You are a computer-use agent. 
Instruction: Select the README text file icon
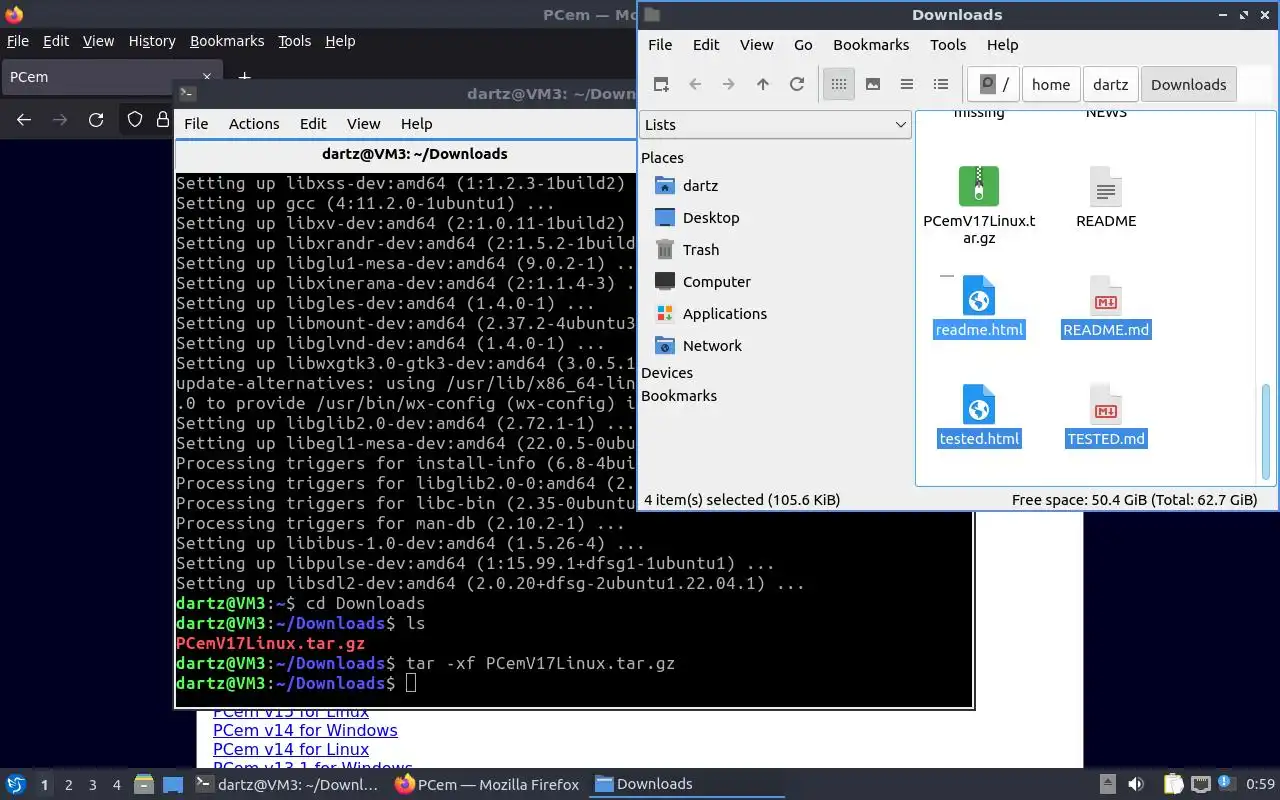(1105, 186)
